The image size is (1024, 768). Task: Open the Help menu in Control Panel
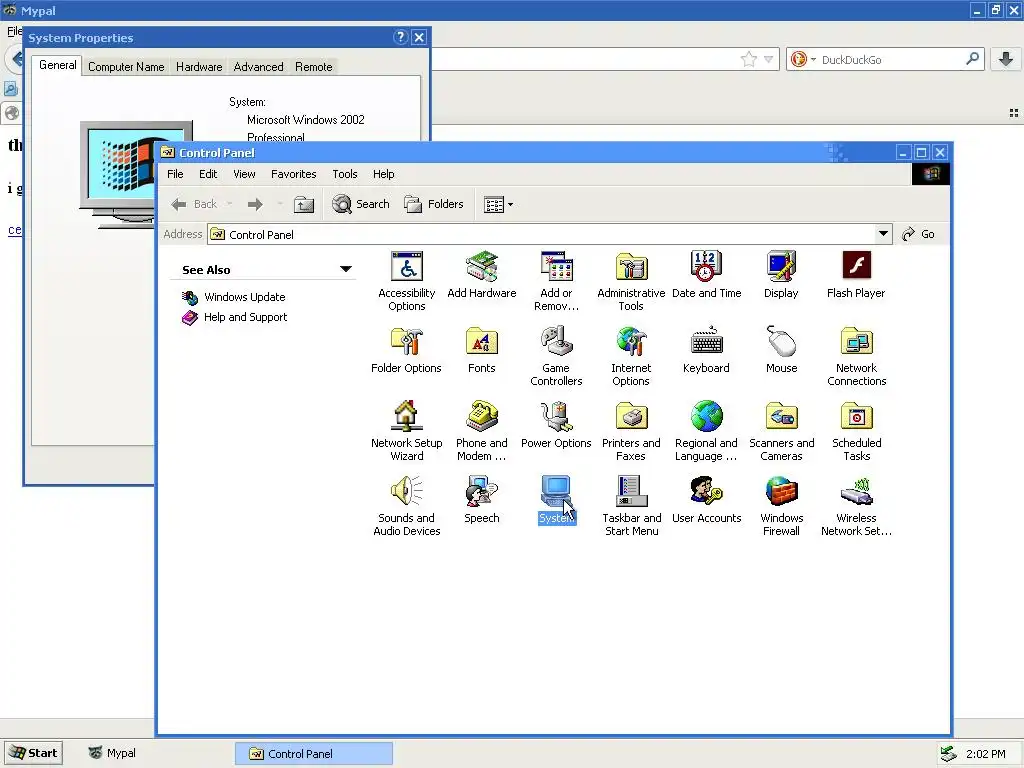coord(383,174)
